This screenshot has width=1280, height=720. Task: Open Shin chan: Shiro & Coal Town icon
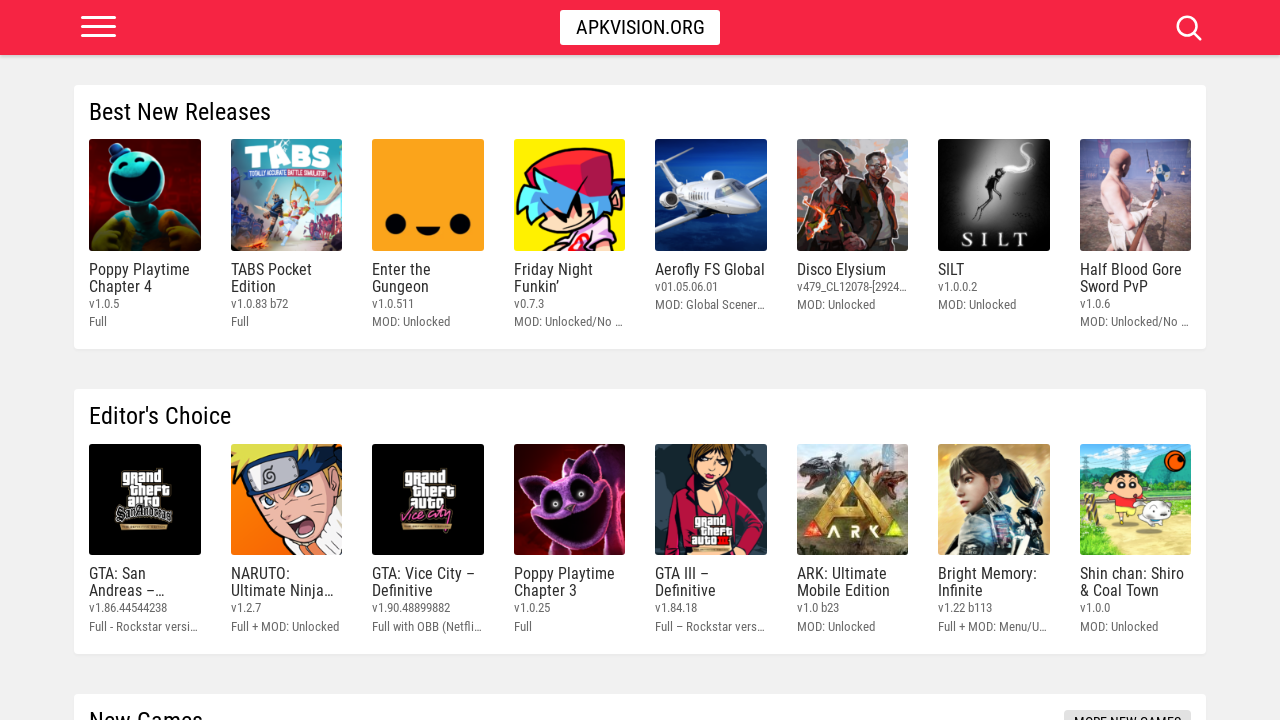click(x=1135, y=500)
